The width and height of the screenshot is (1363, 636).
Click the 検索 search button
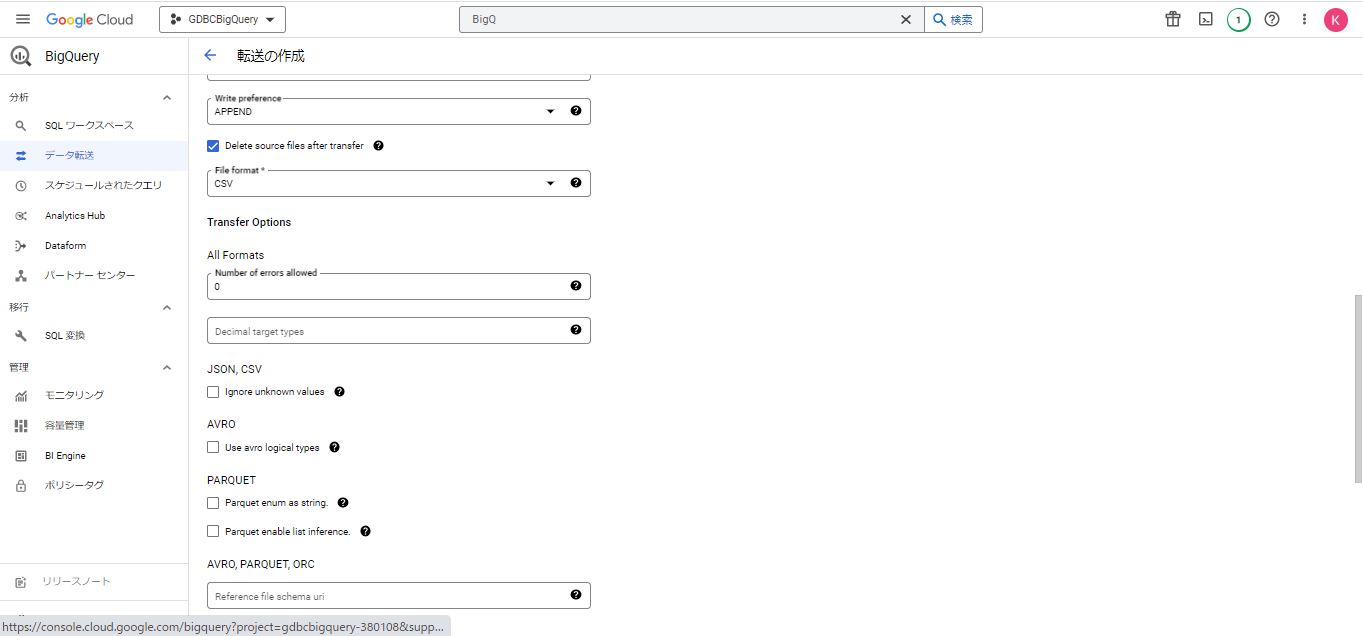tap(953, 19)
